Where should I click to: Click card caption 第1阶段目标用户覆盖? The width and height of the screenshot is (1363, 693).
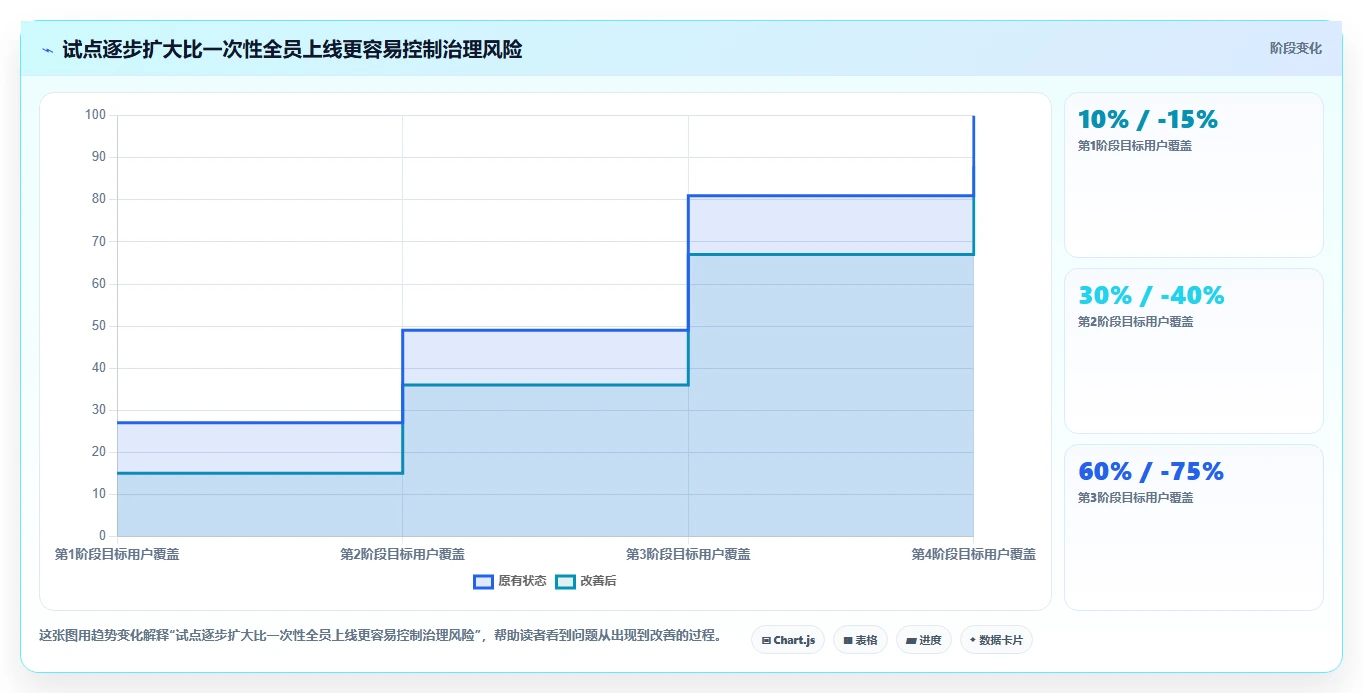1135,146
